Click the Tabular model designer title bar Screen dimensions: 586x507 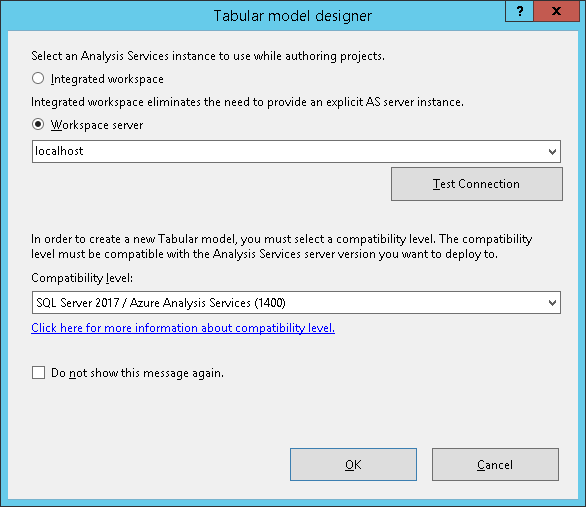(x=293, y=16)
